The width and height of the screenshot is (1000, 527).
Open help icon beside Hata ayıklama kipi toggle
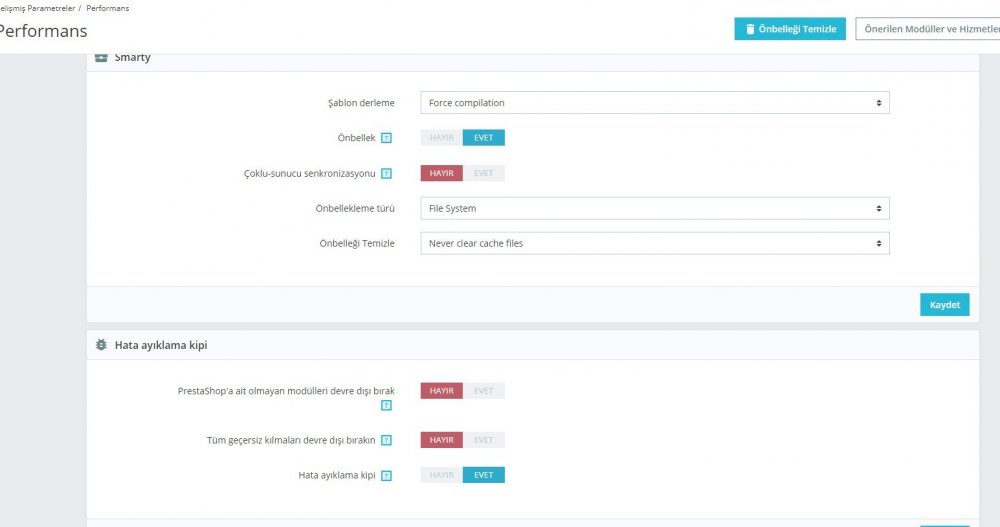click(386, 475)
